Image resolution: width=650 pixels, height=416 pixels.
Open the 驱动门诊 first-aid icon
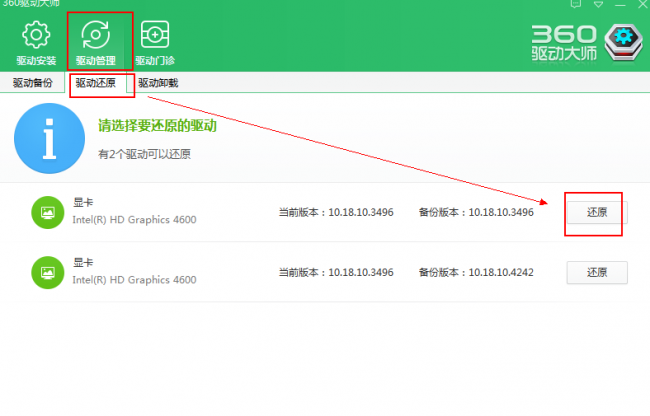(155, 44)
